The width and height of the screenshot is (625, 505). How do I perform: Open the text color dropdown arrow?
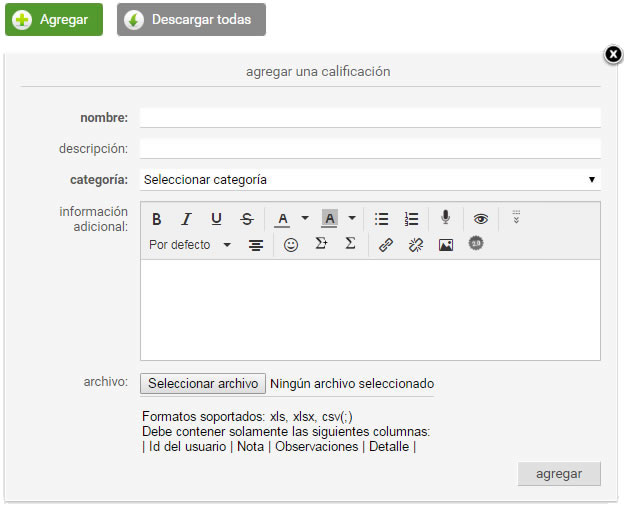pos(305,218)
